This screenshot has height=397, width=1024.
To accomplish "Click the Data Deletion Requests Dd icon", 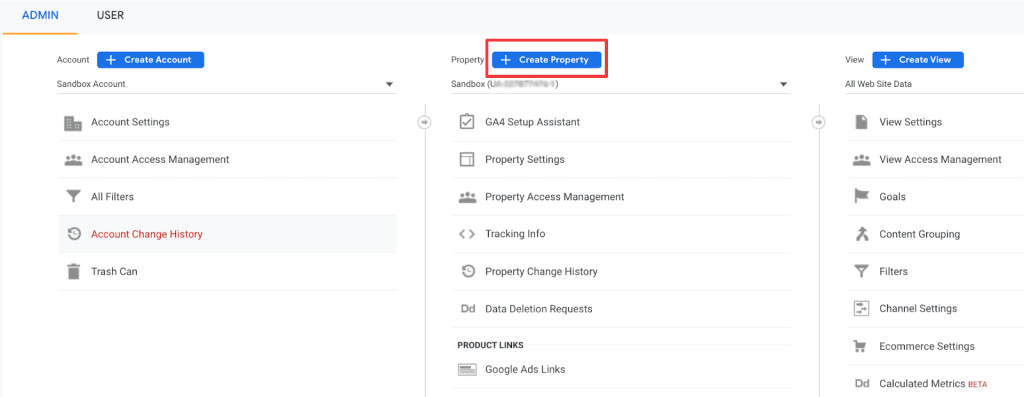I will (x=468, y=309).
